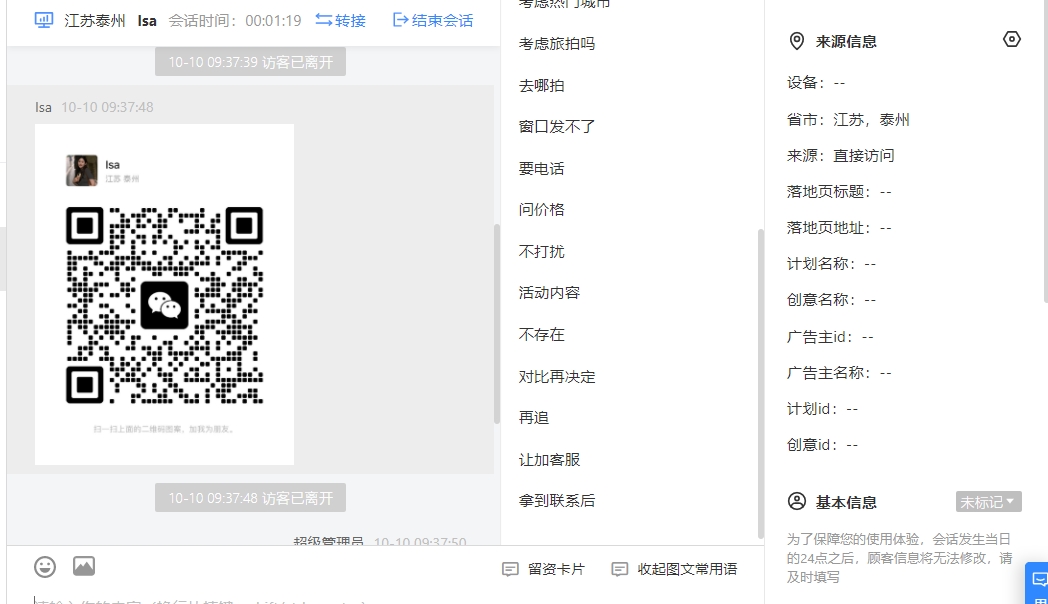The width and height of the screenshot is (1048, 604).
Task: Click the blue chat widget icon at bottom right
Action: coord(1038,581)
